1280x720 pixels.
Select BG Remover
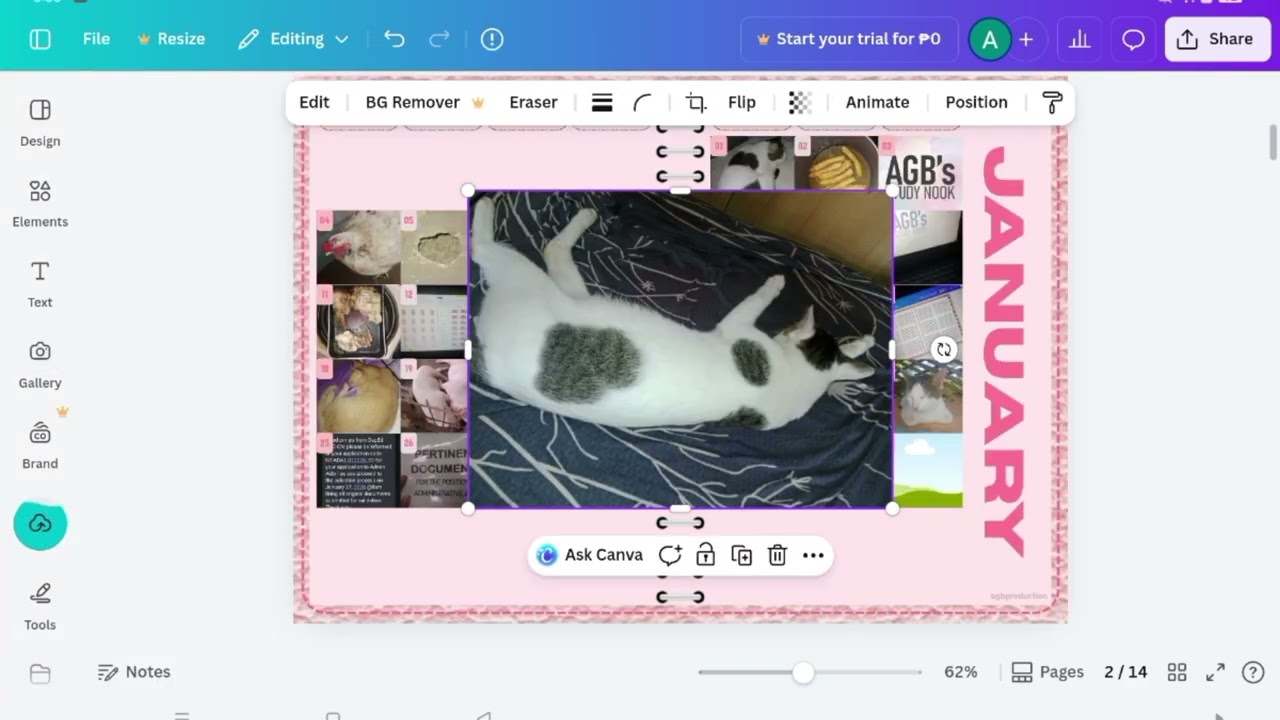(x=425, y=102)
